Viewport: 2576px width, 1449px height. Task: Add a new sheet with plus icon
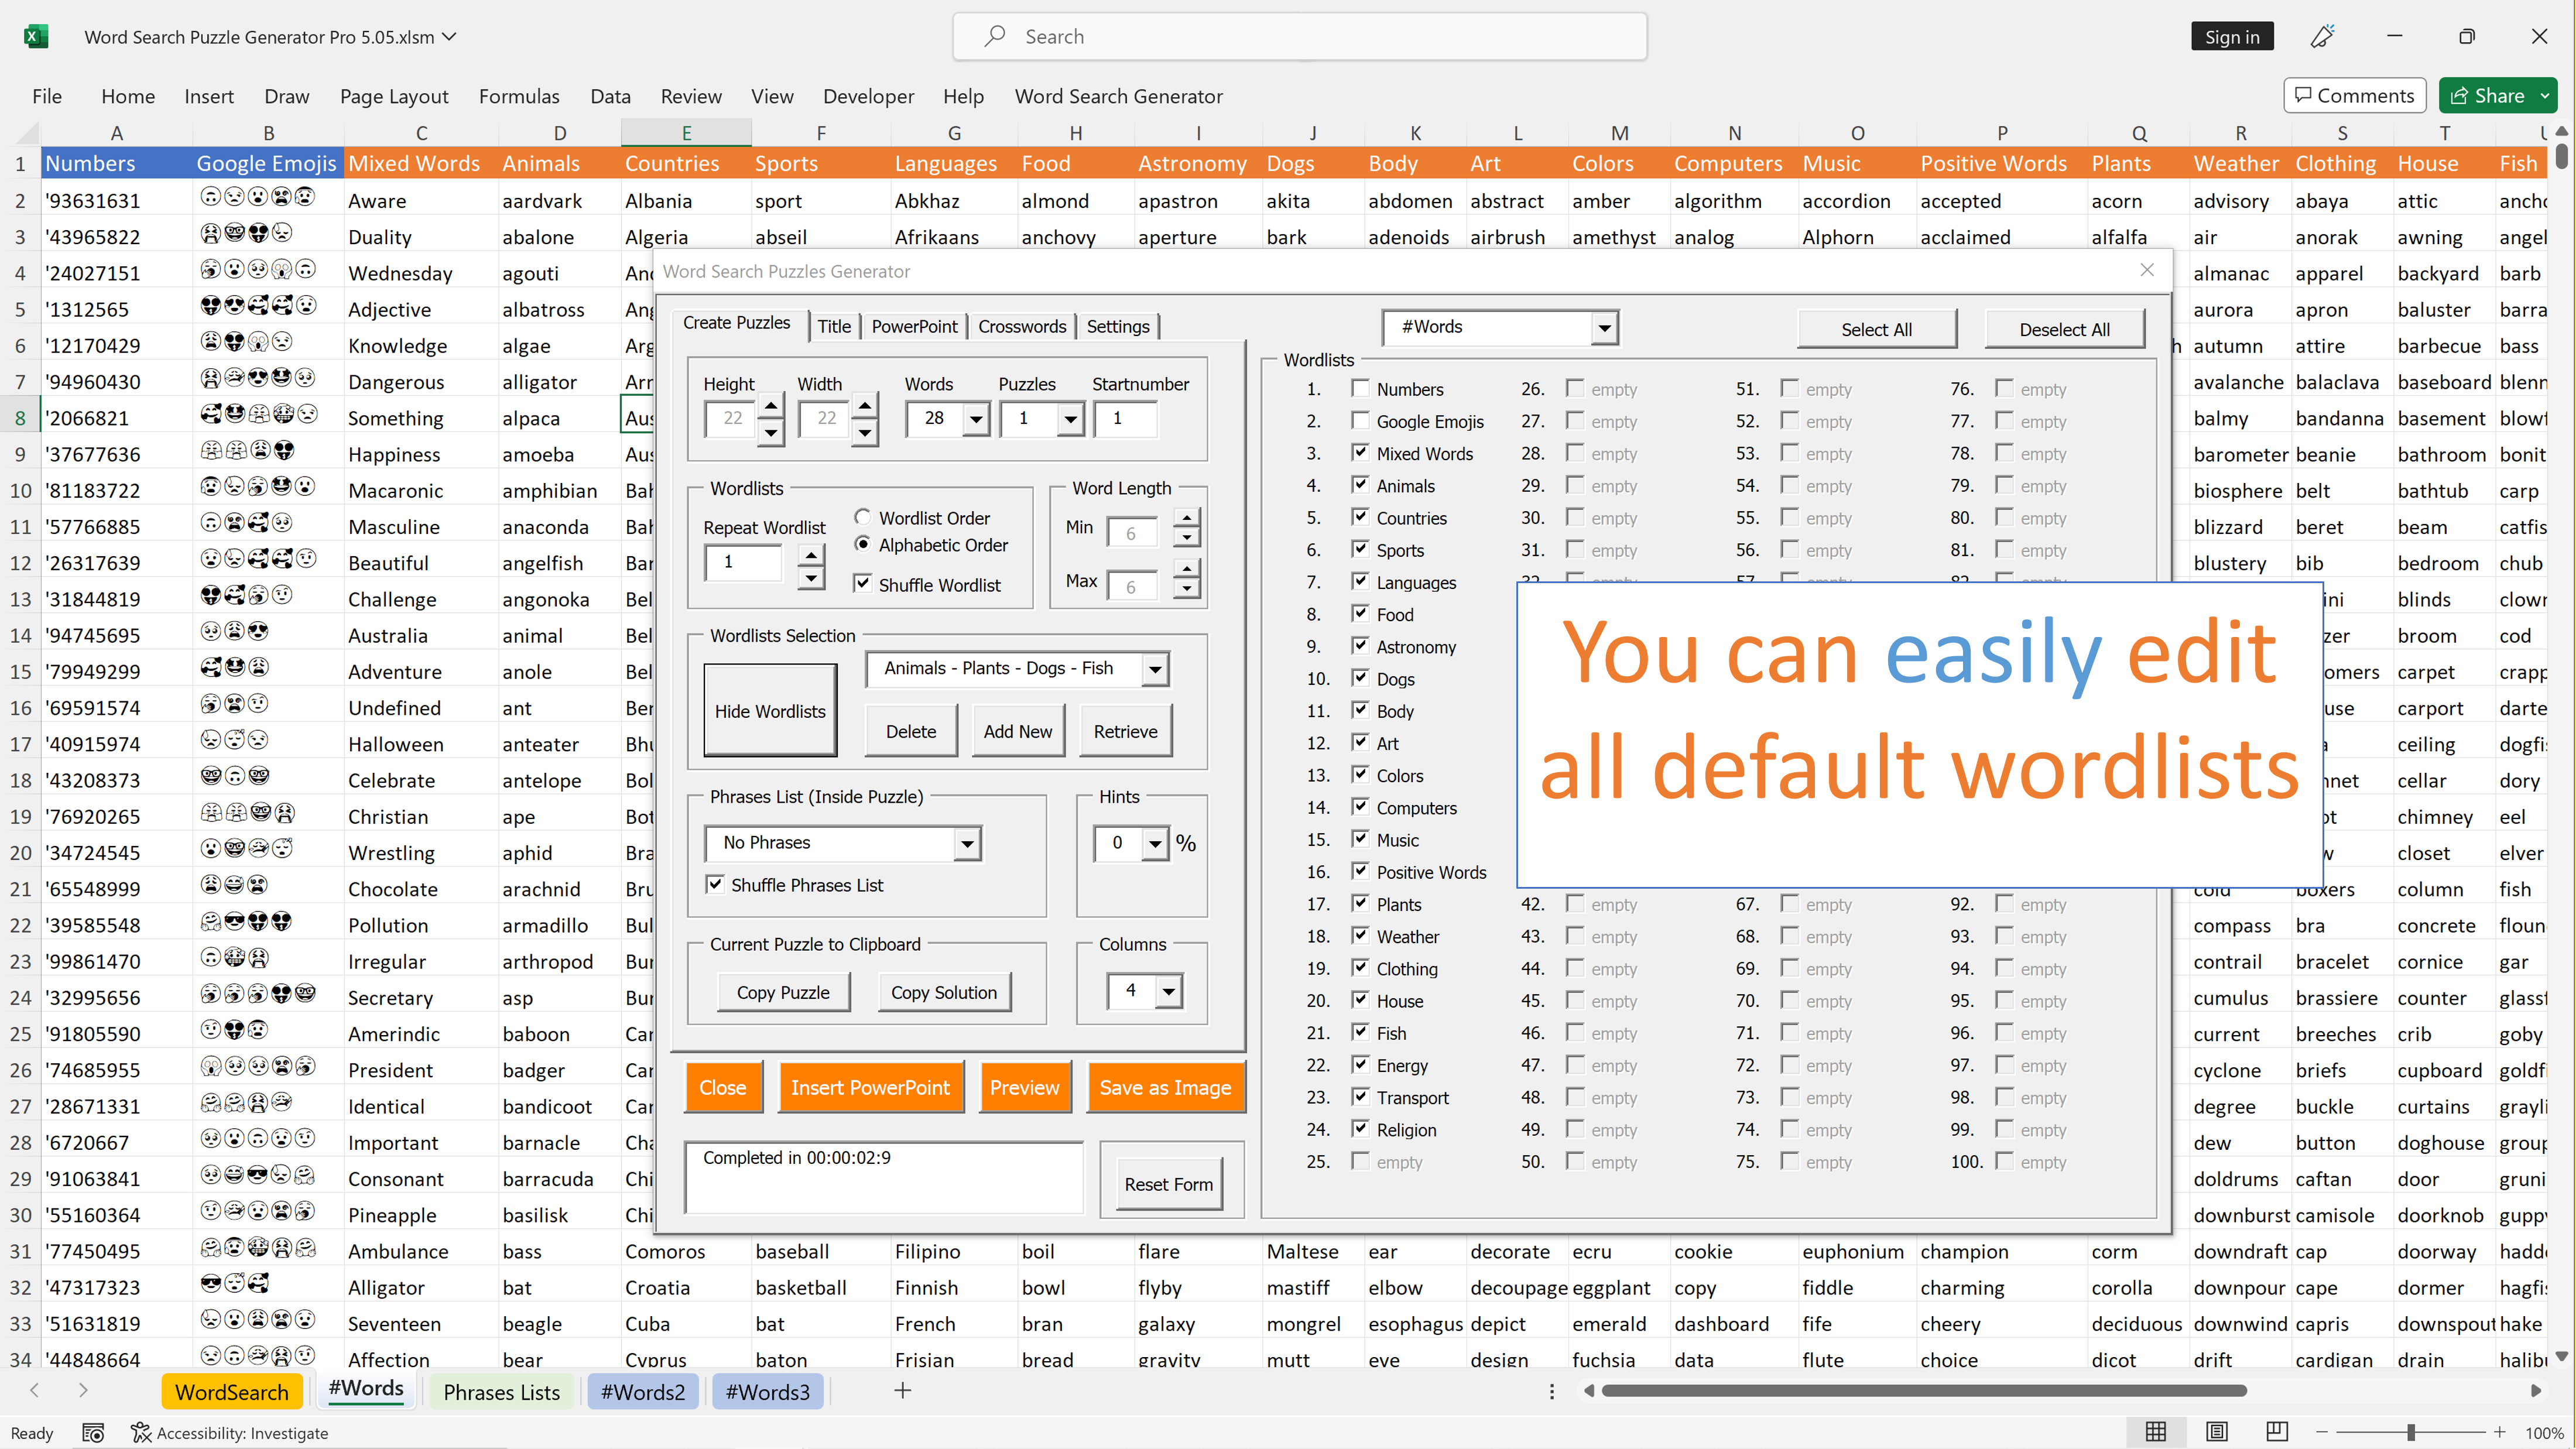pyautogui.click(x=902, y=1391)
